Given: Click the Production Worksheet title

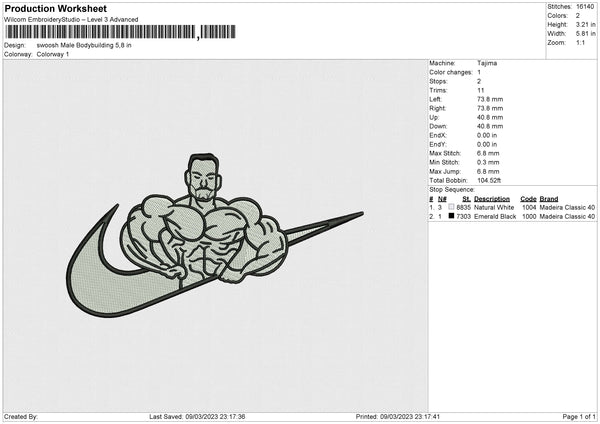Looking at the screenshot, I should (55, 8).
